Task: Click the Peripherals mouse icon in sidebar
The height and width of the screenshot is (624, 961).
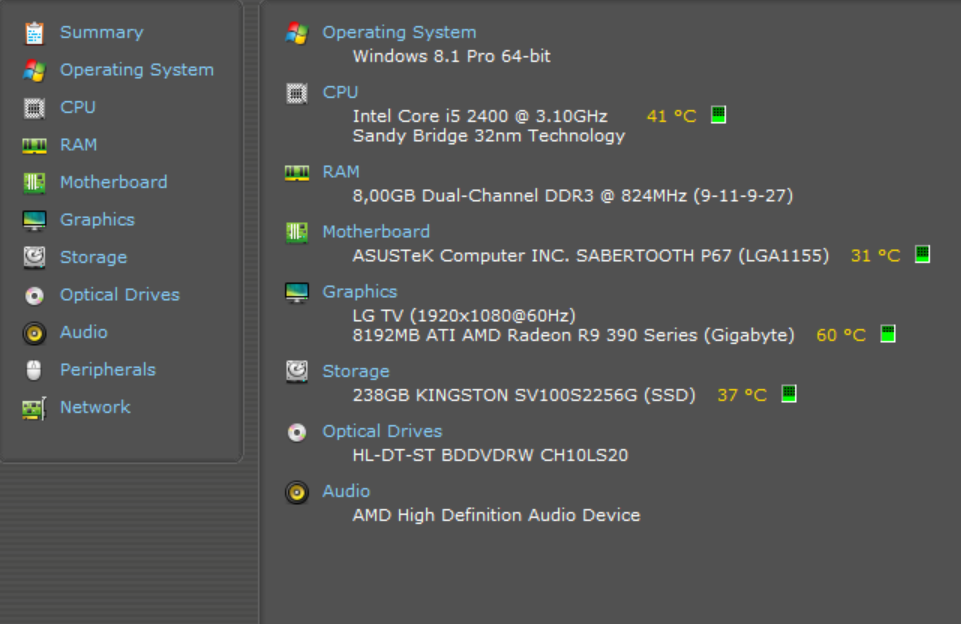Action: point(34,370)
